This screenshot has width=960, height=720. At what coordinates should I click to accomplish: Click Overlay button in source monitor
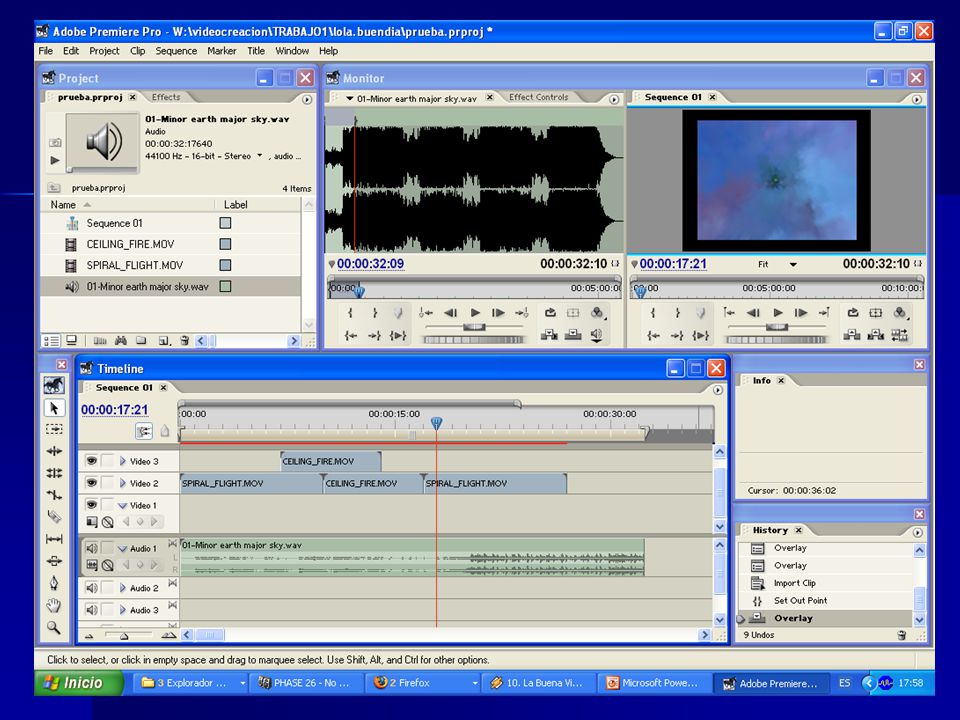tap(573, 334)
